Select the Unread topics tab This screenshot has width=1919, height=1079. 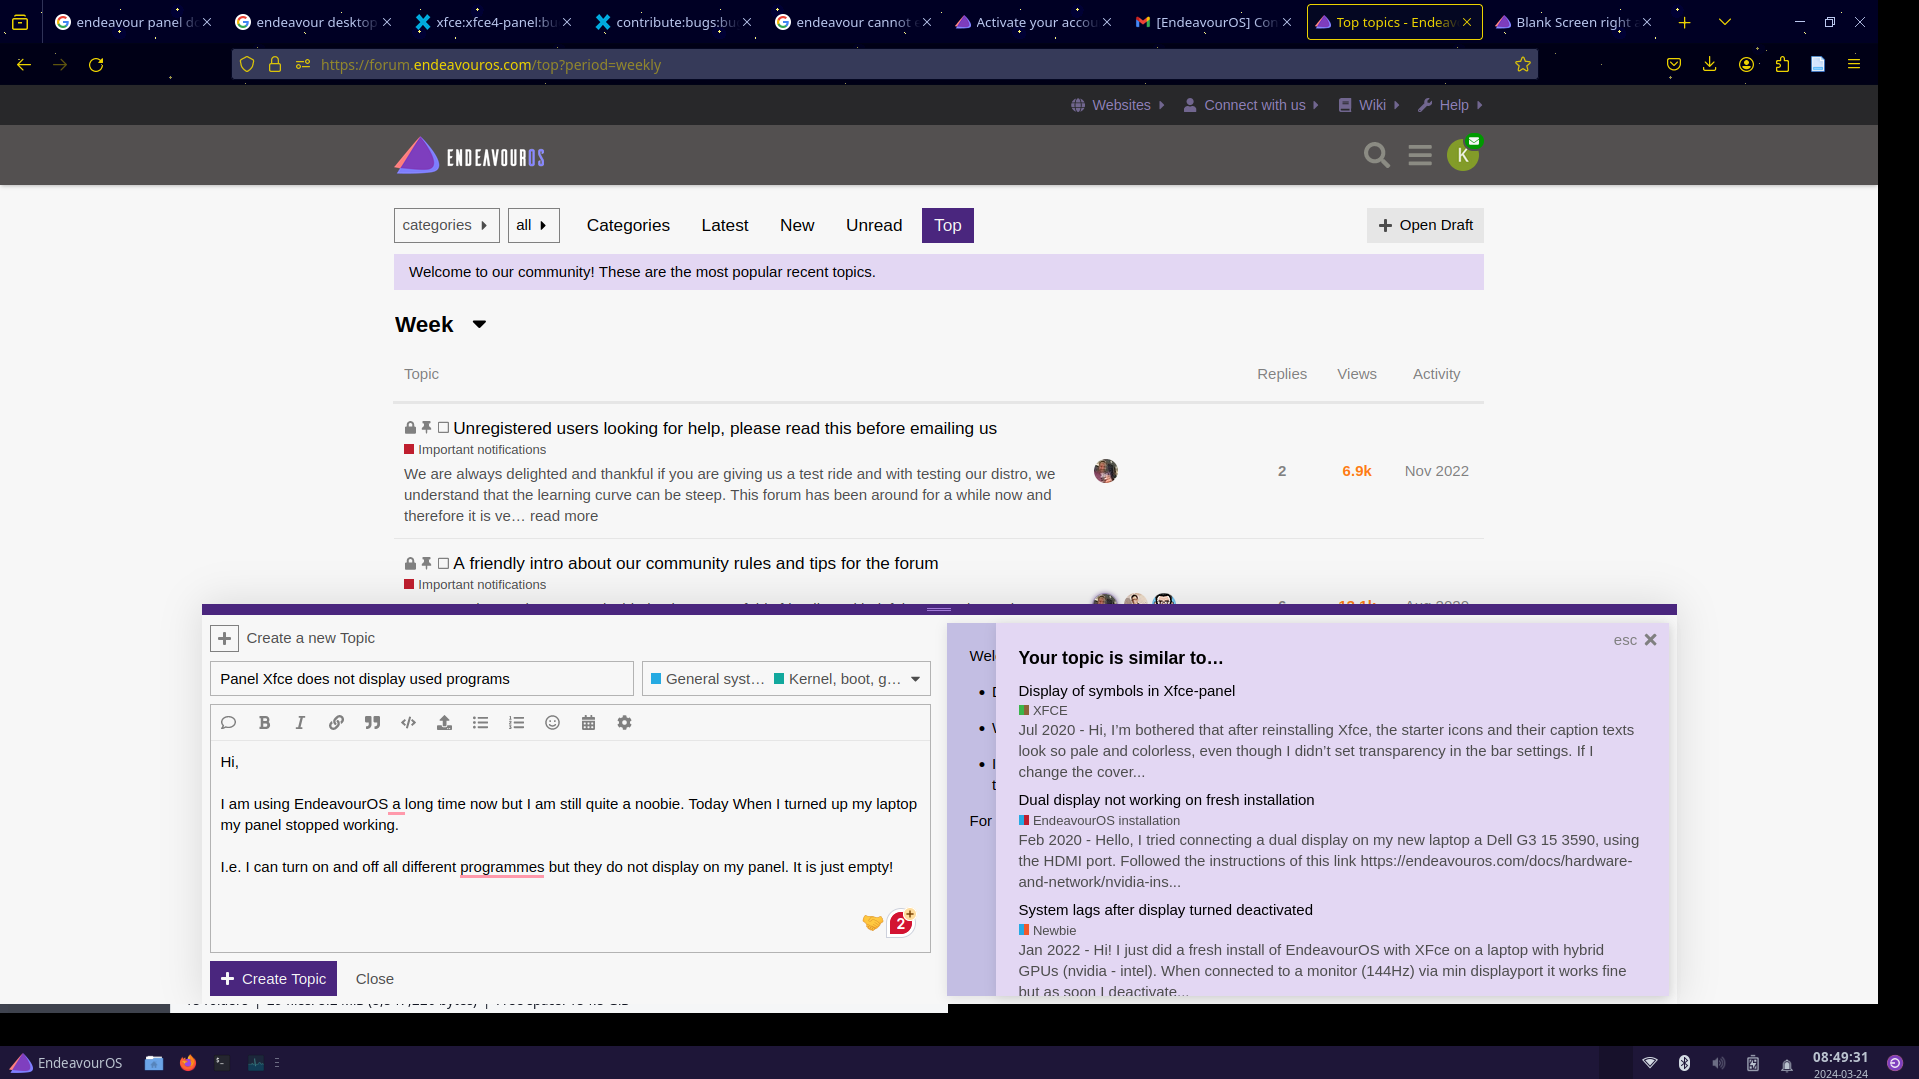[x=872, y=225]
